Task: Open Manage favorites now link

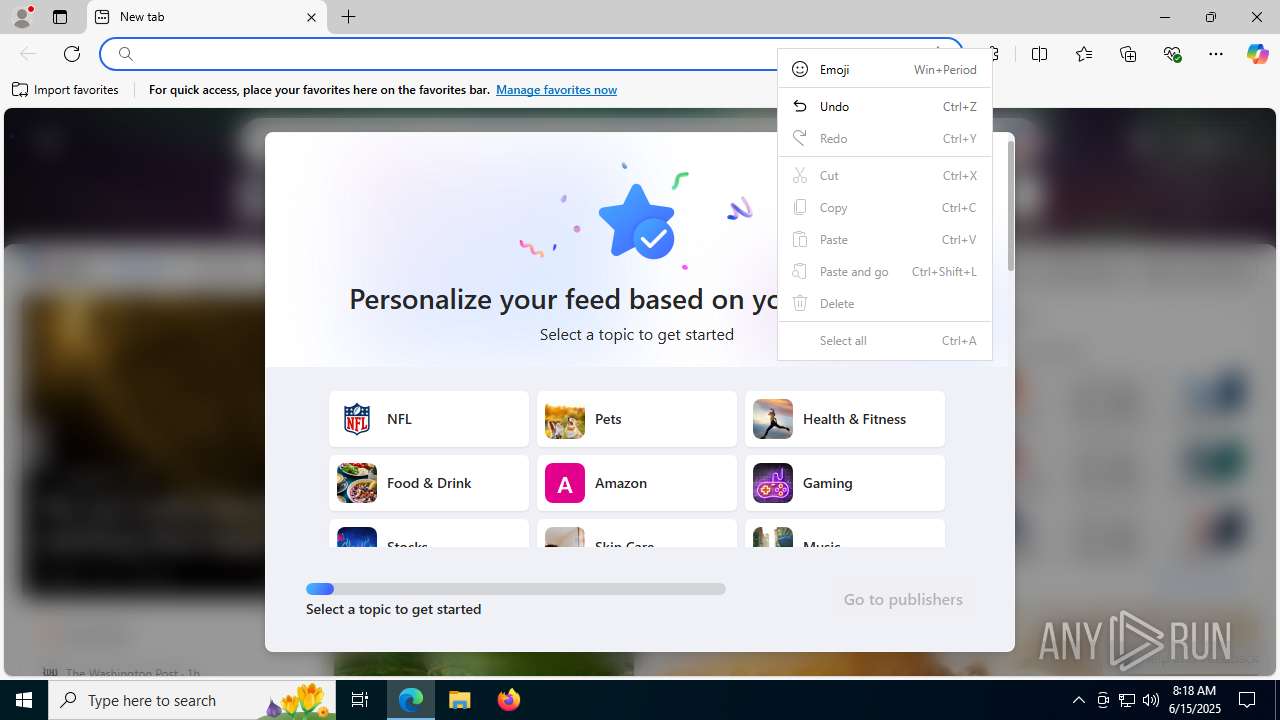Action: 556,90
